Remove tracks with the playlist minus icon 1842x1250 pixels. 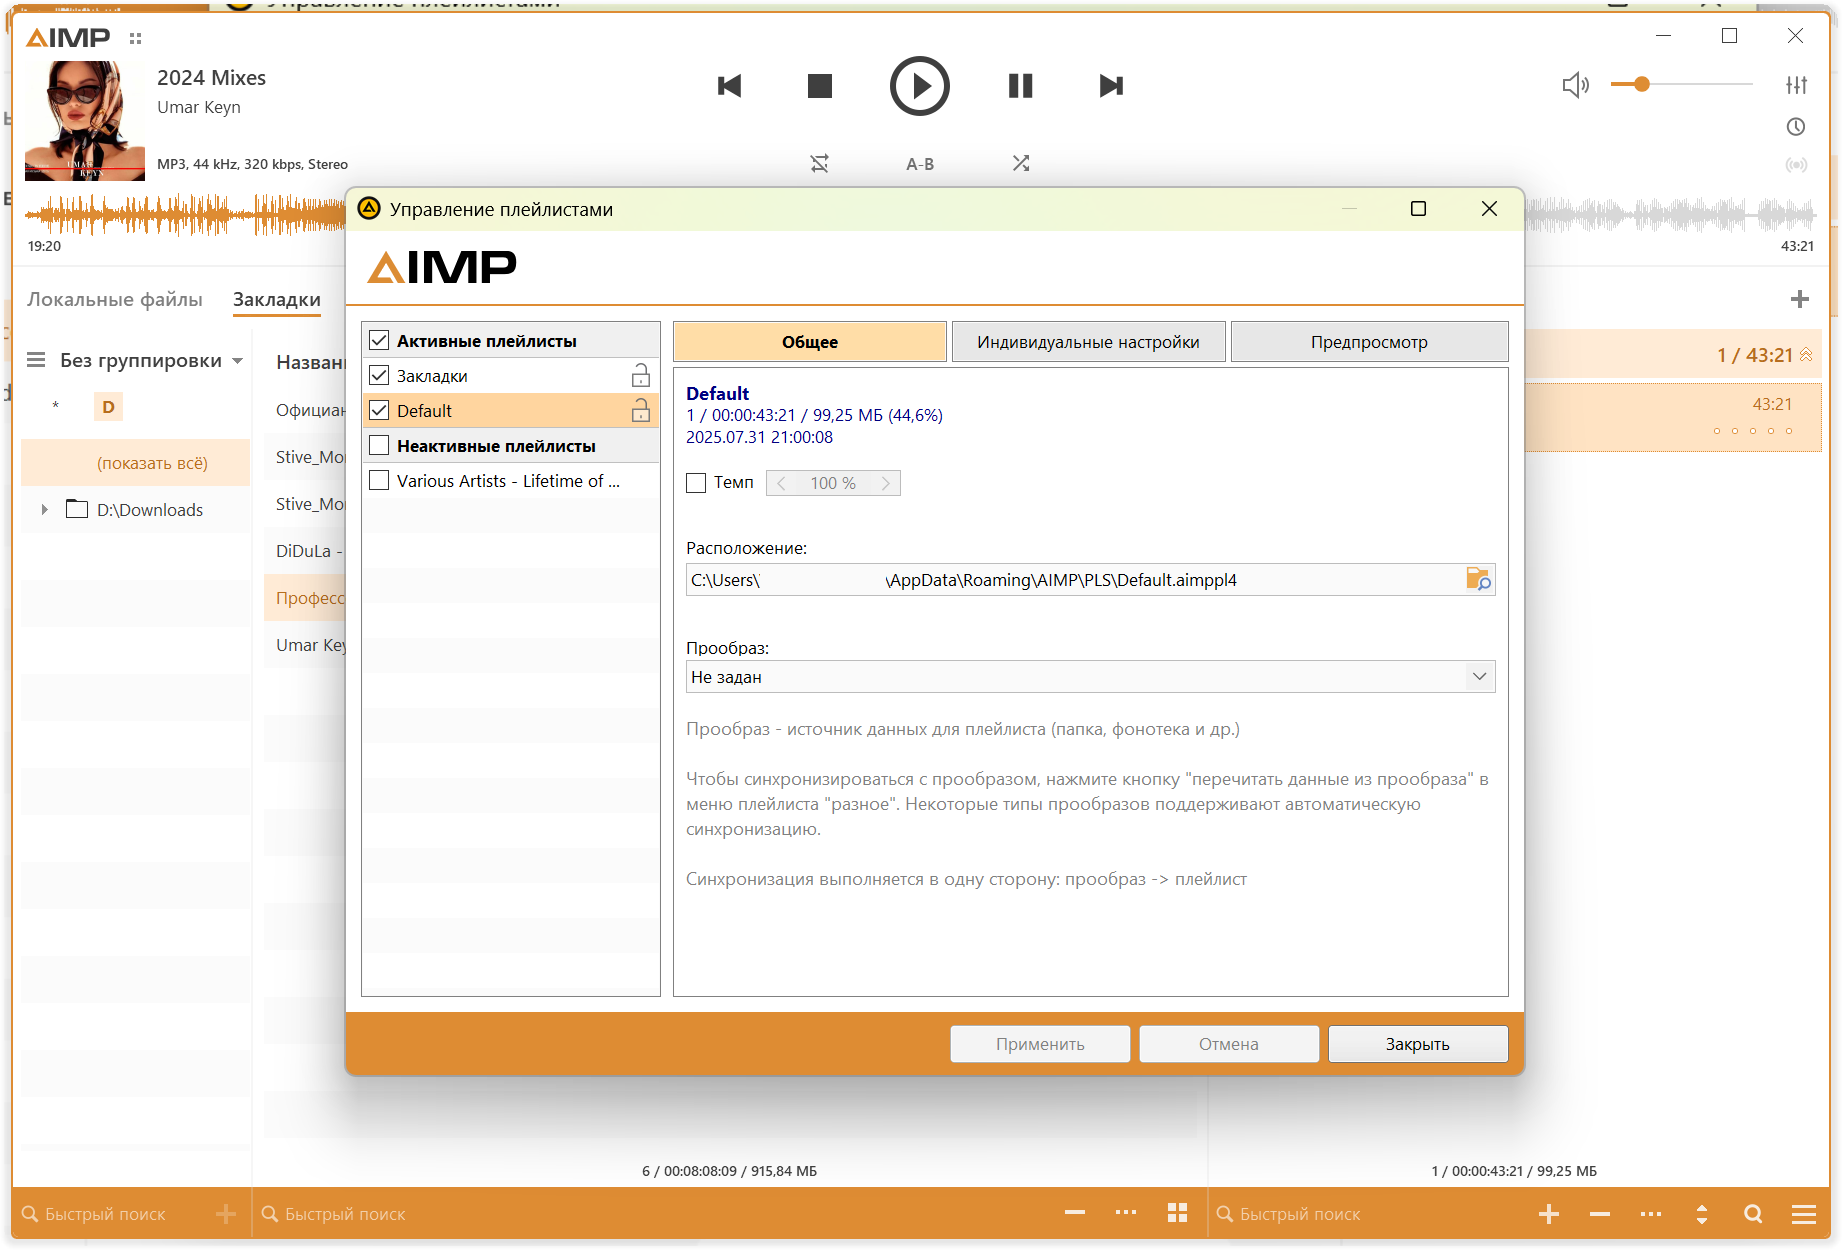(x=1600, y=1214)
